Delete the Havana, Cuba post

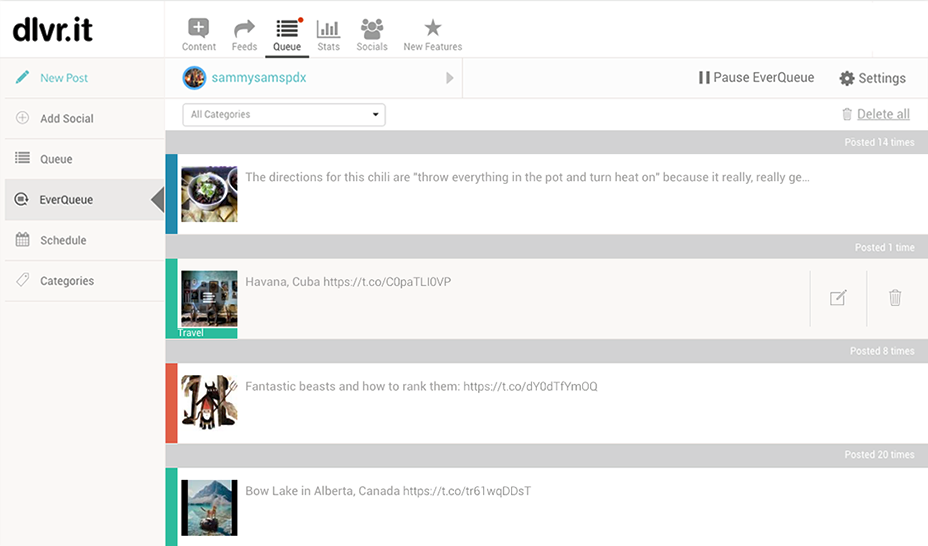(x=895, y=298)
